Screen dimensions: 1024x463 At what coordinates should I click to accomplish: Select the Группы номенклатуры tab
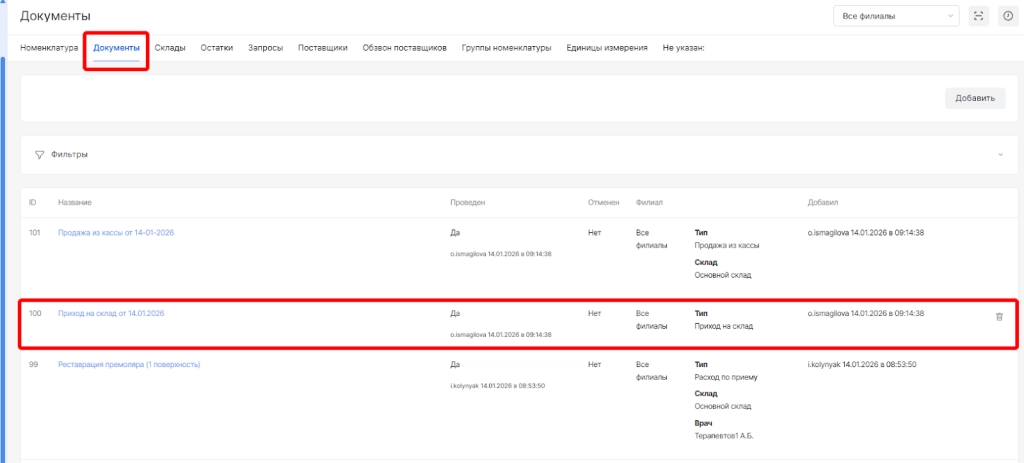(506, 48)
